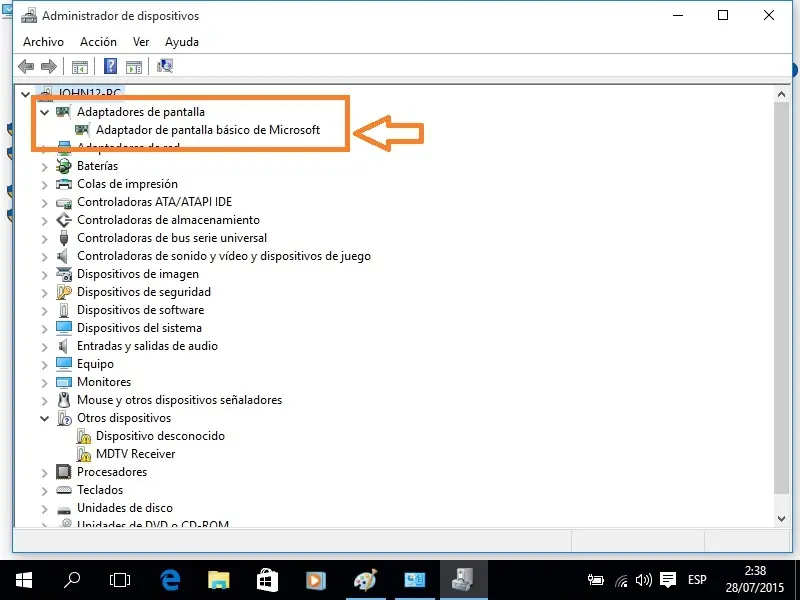Screen dimensions: 800x600
Task: Click the mouse icon for Mouse y otros dispositivos
Action: [x=64, y=399]
